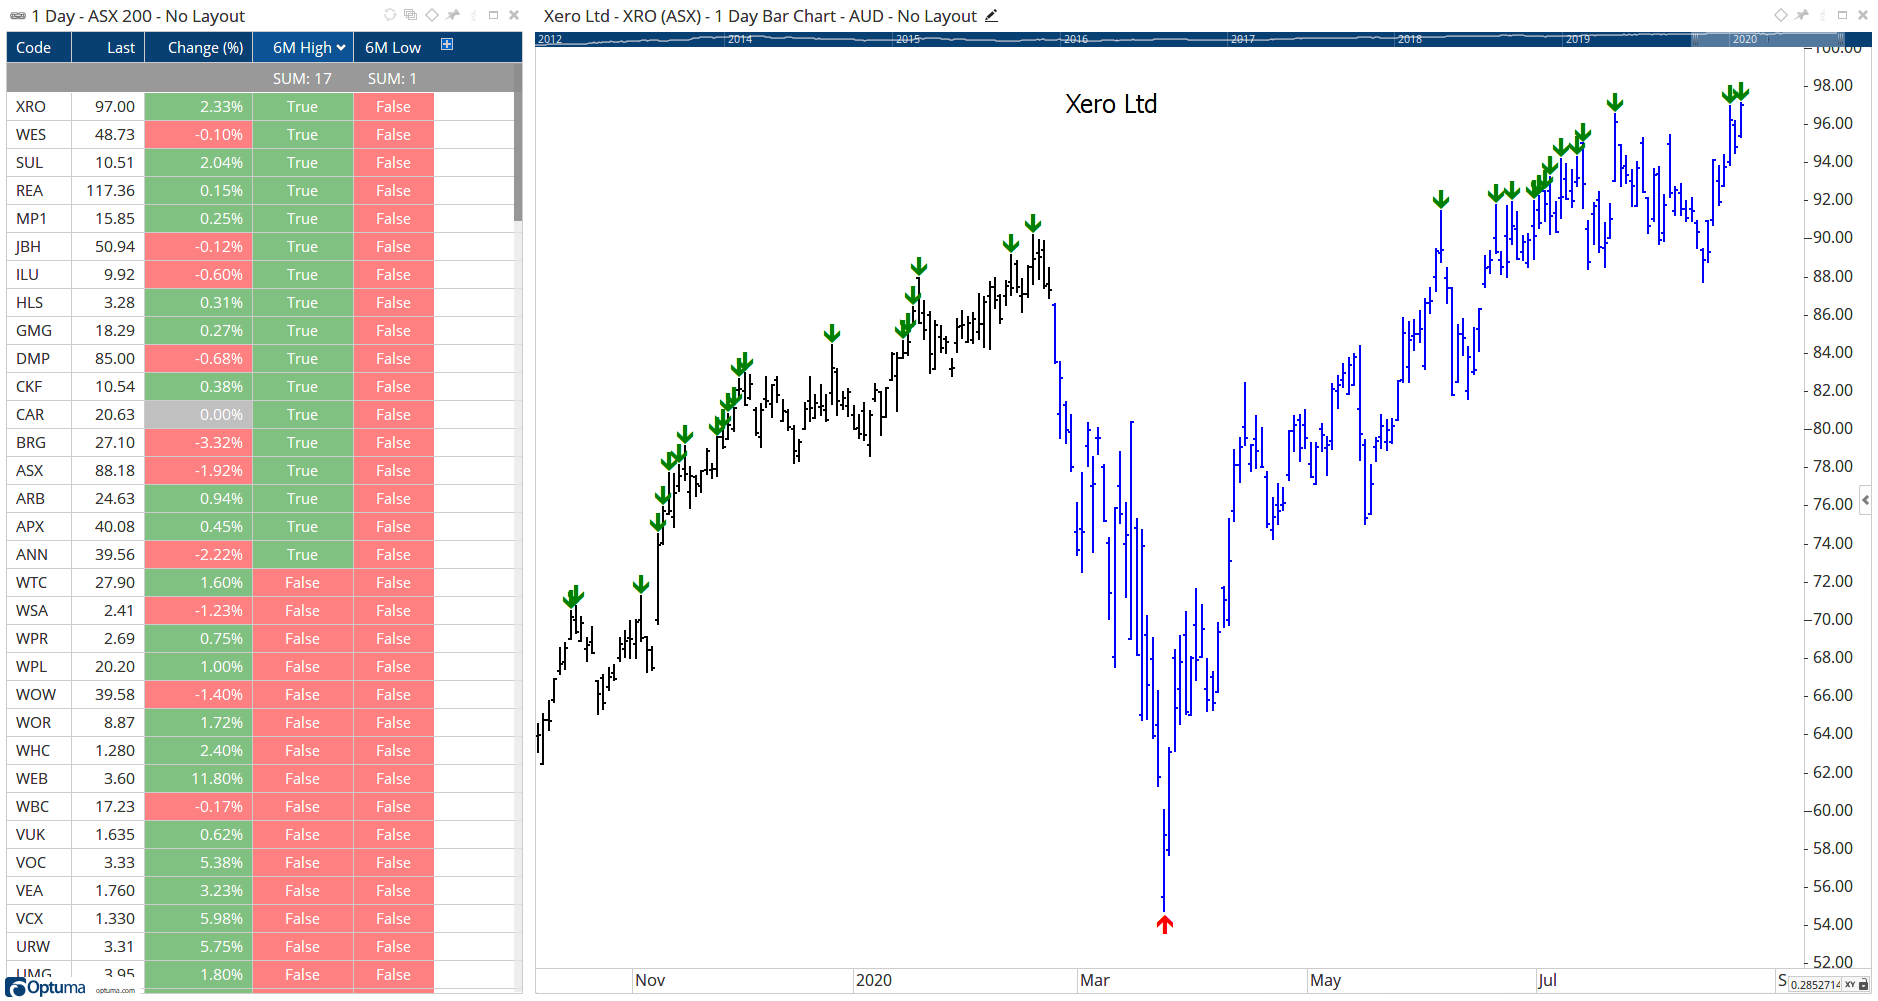Click the 6M Low False cell for URW
This screenshot has height=1001, width=1878.
coord(393,946)
